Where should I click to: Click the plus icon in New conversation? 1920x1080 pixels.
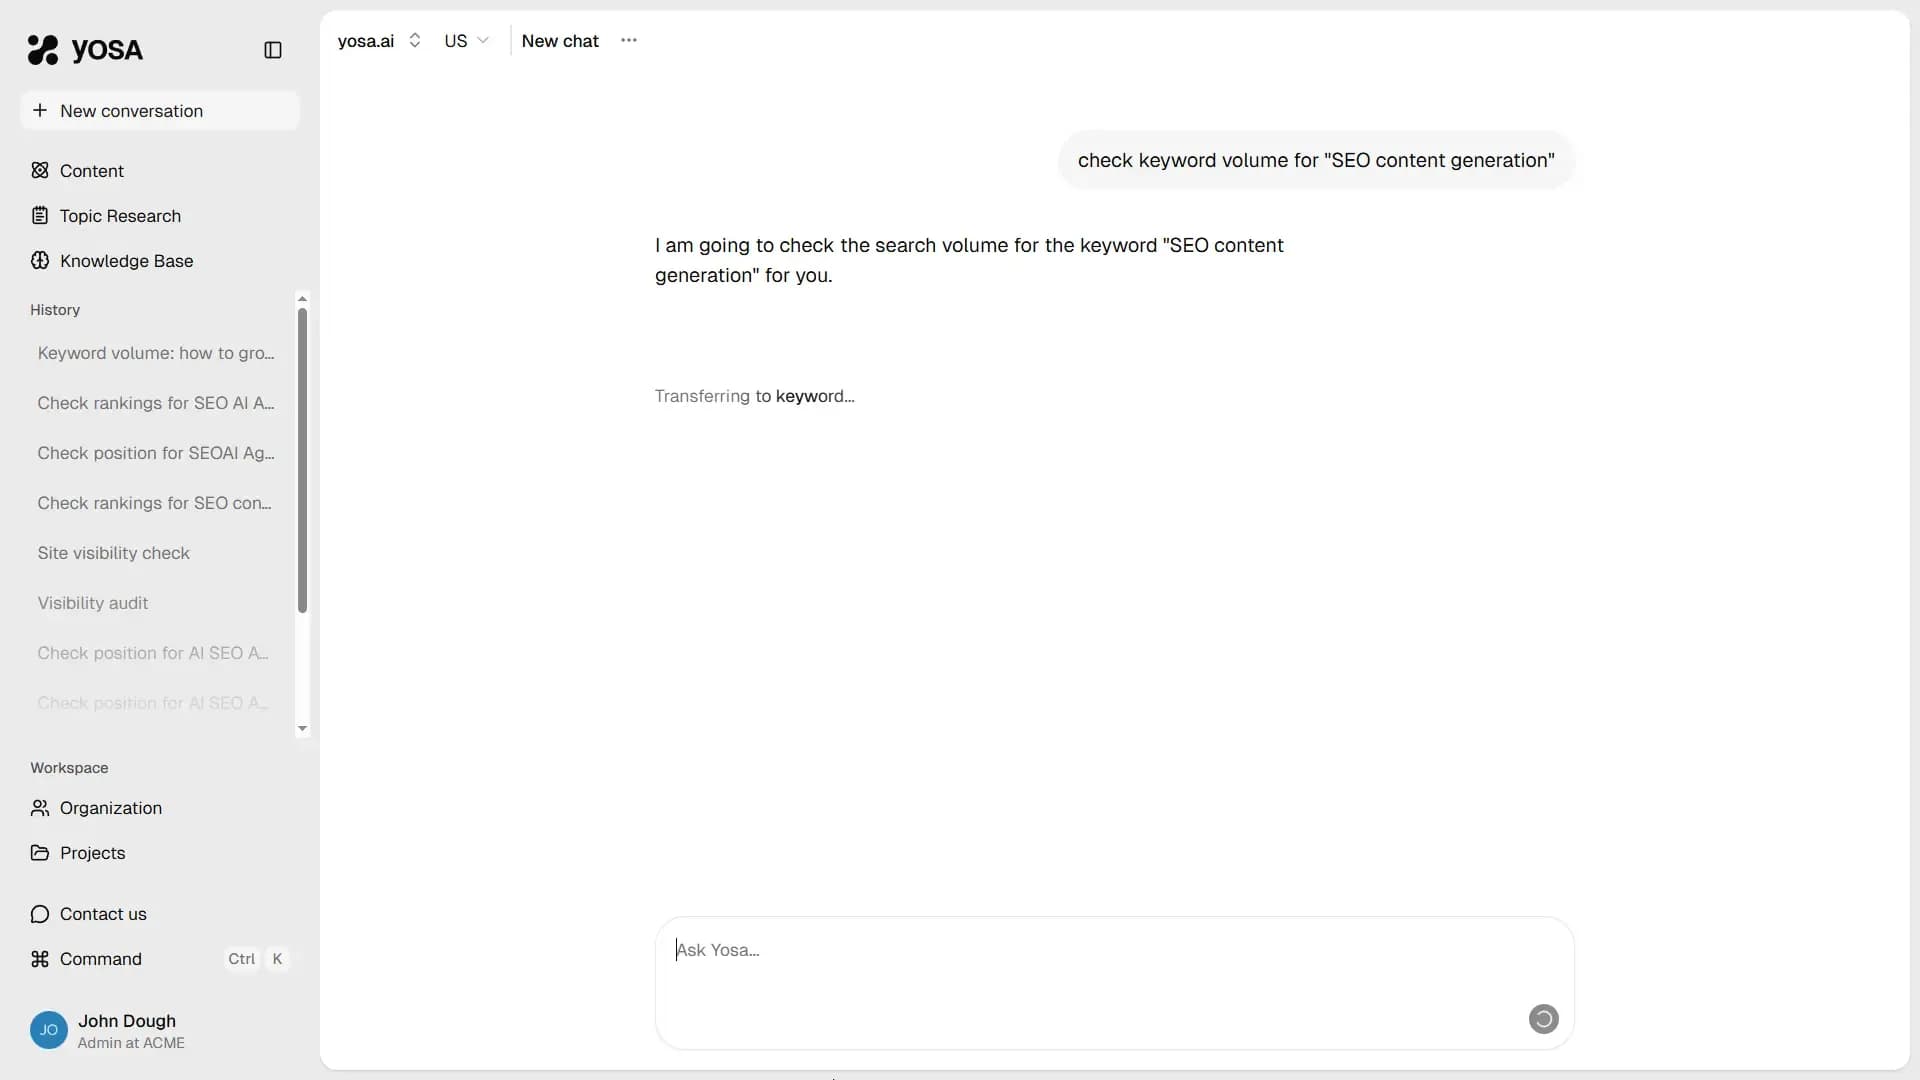[x=40, y=110]
